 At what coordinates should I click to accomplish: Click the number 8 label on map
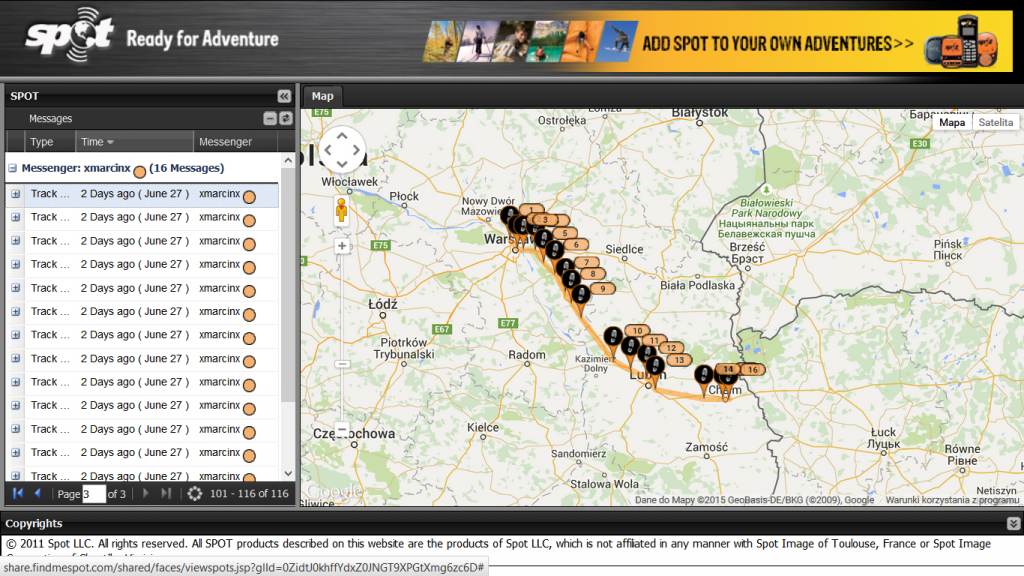tap(593, 274)
